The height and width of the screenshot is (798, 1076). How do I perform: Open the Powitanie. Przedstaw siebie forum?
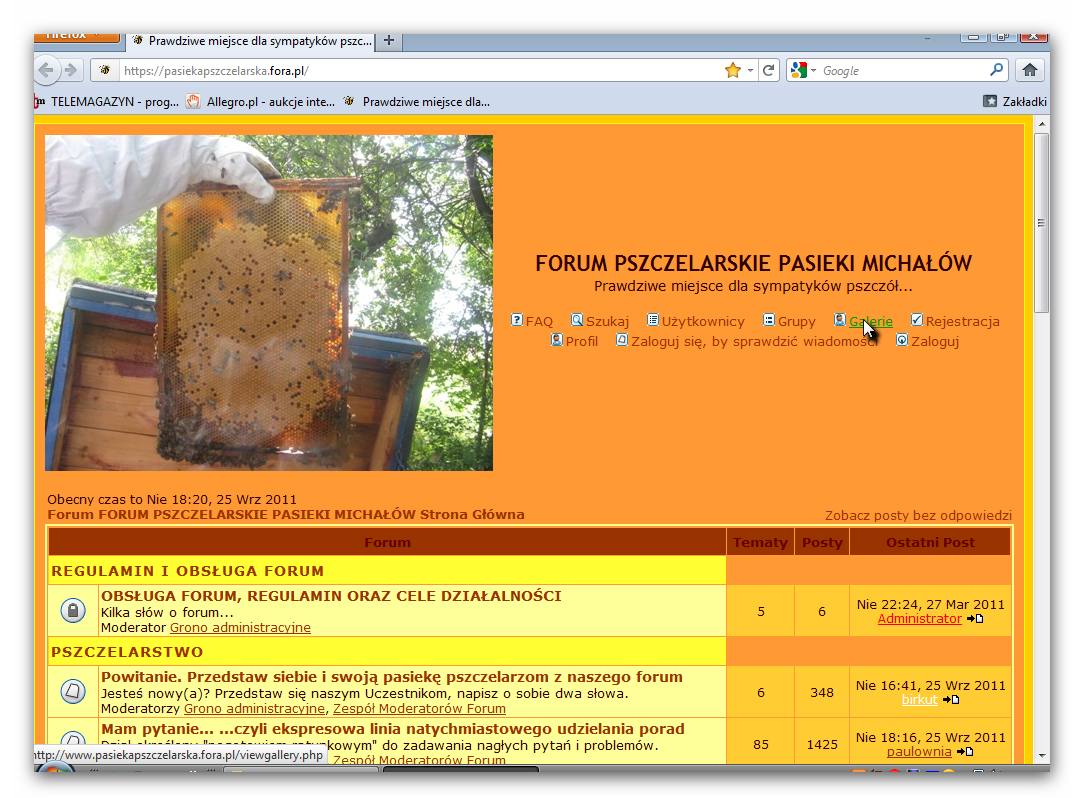(x=392, y=677)
